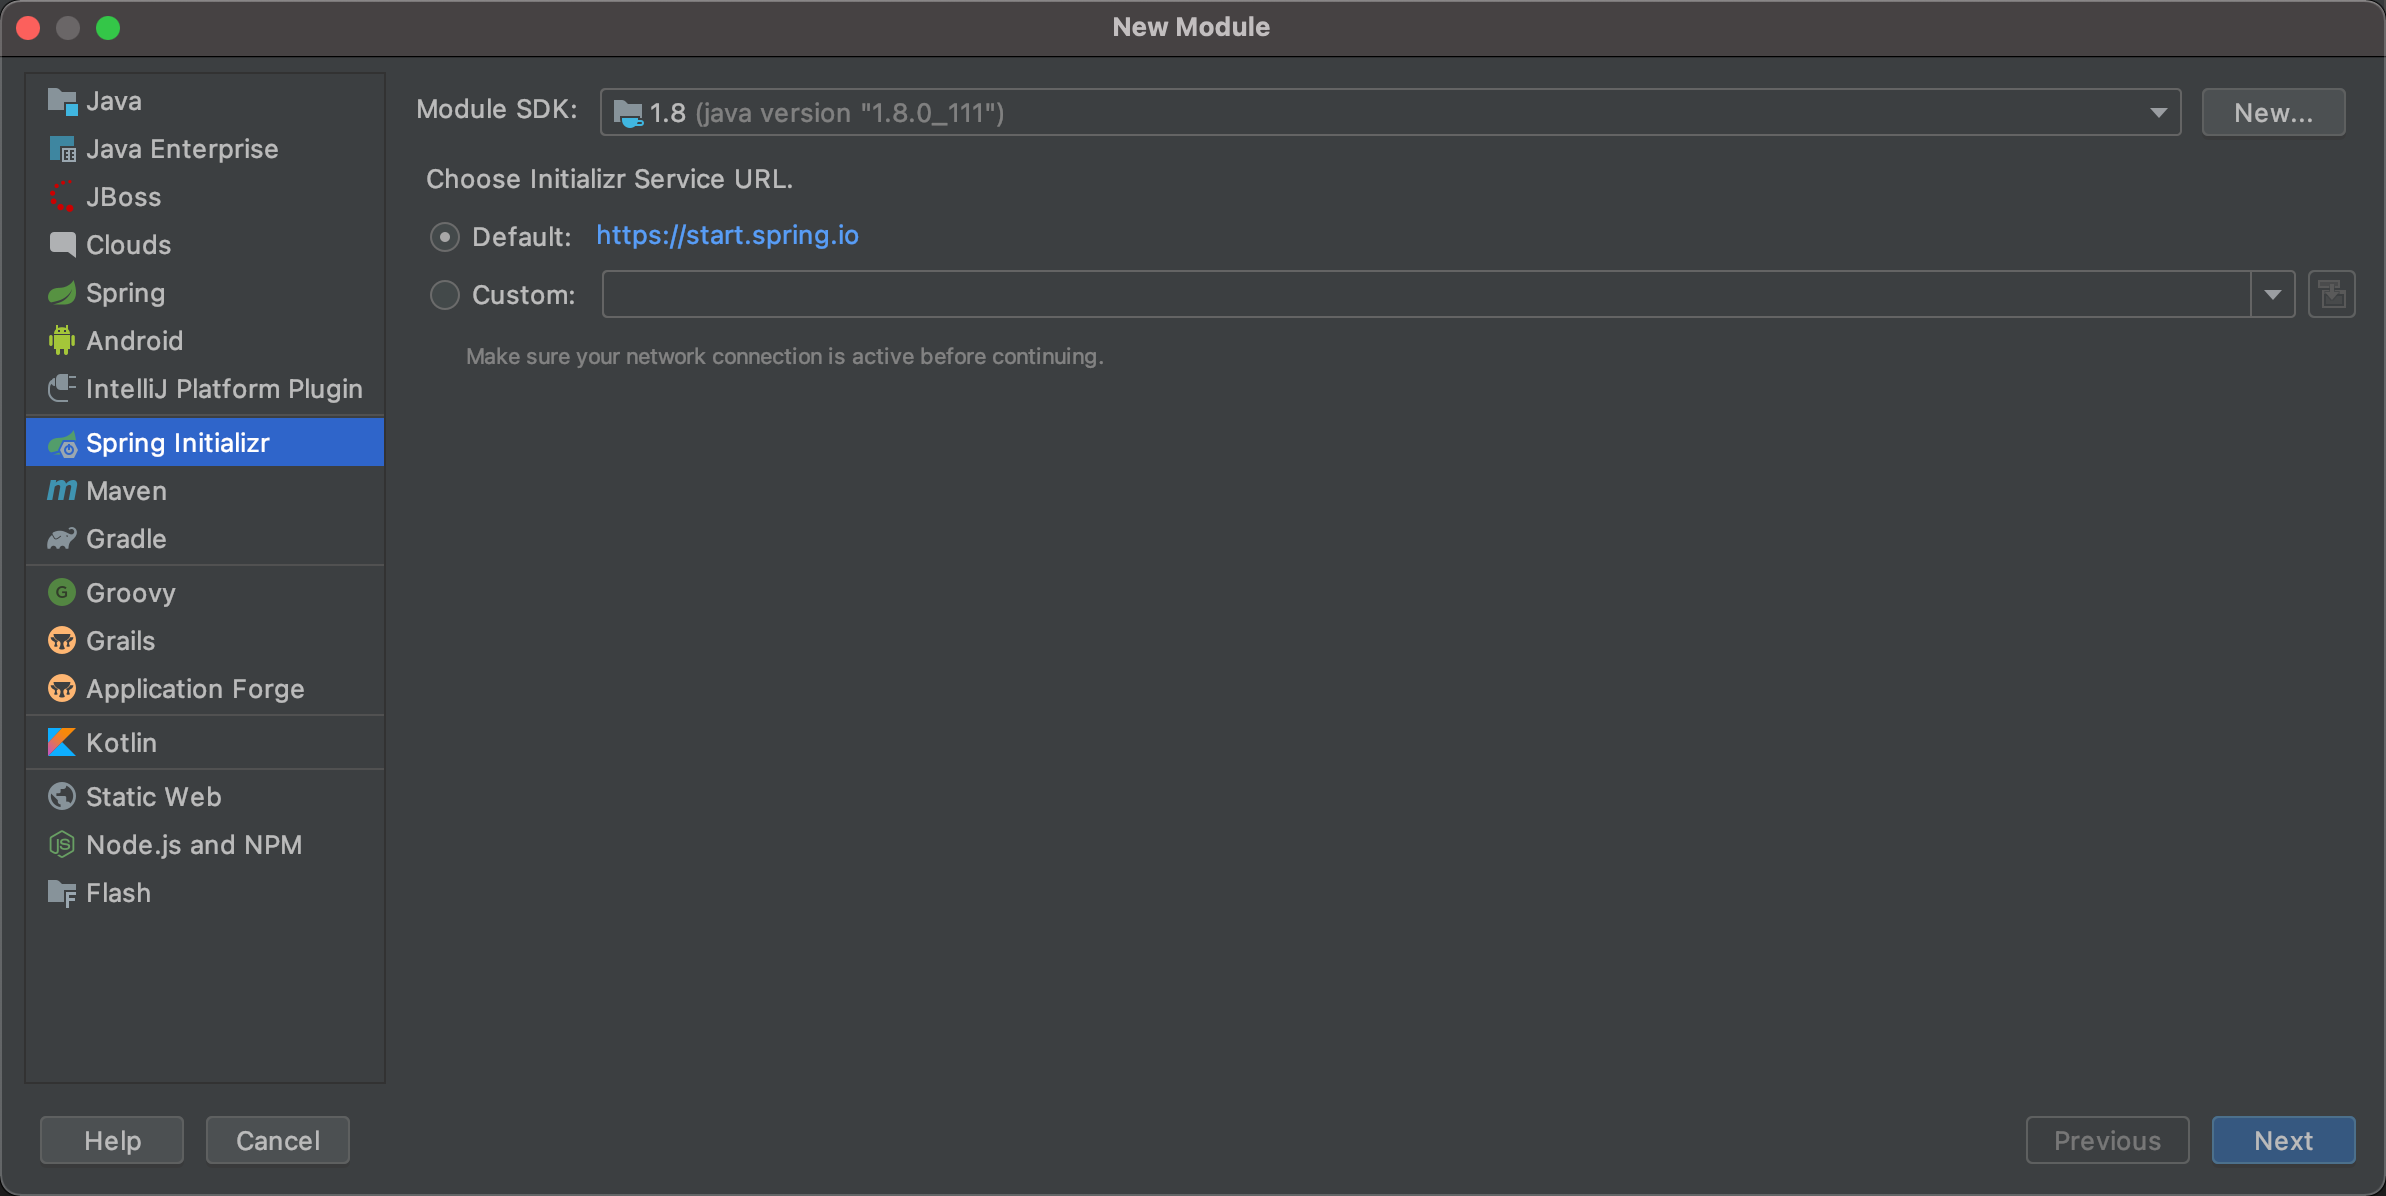Choose Maven in the module list
This screenshot has height=1196, width=2386.
[205, 491]
